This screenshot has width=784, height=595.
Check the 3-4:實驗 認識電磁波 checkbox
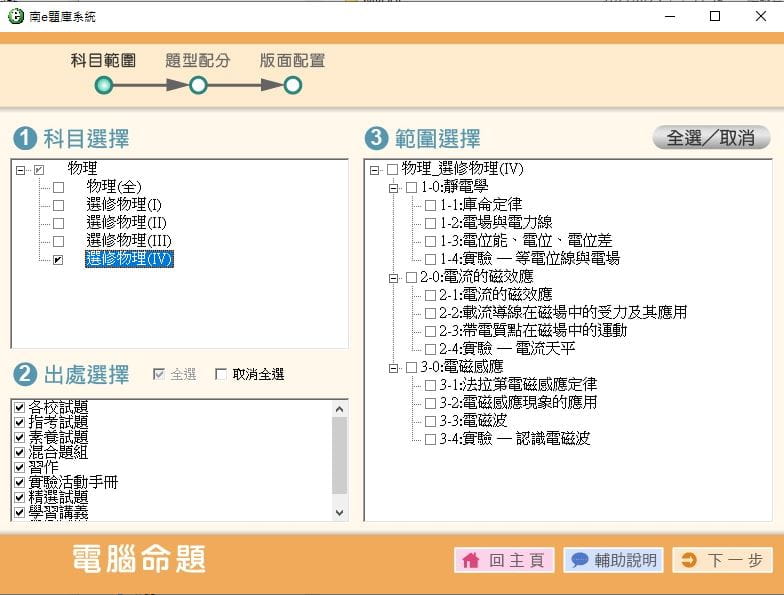[430, 440]
